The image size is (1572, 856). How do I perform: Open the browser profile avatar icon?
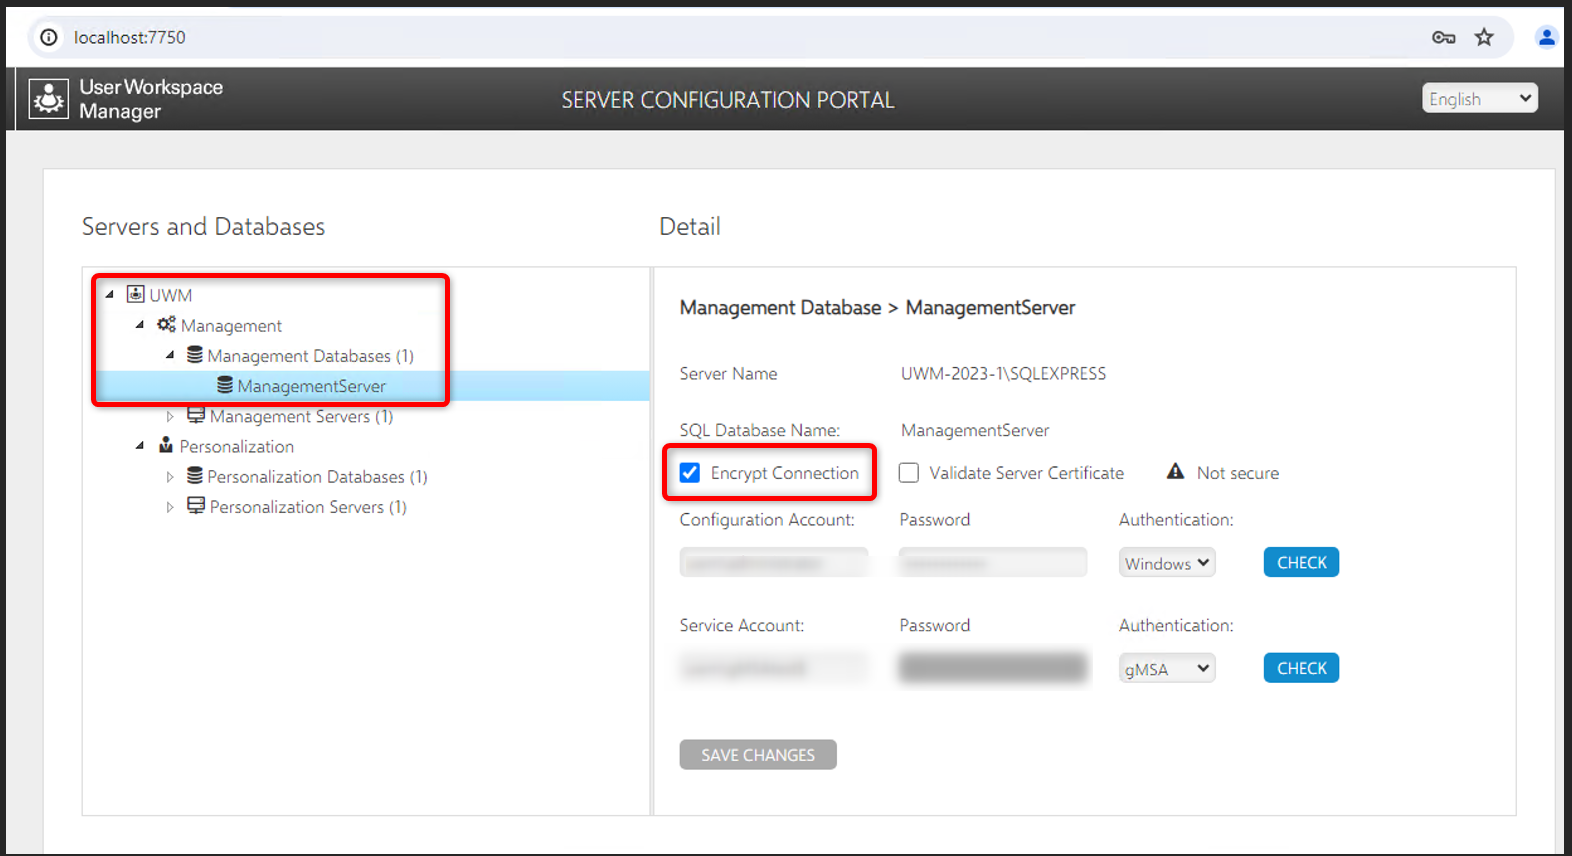(x=1546, y=38)
